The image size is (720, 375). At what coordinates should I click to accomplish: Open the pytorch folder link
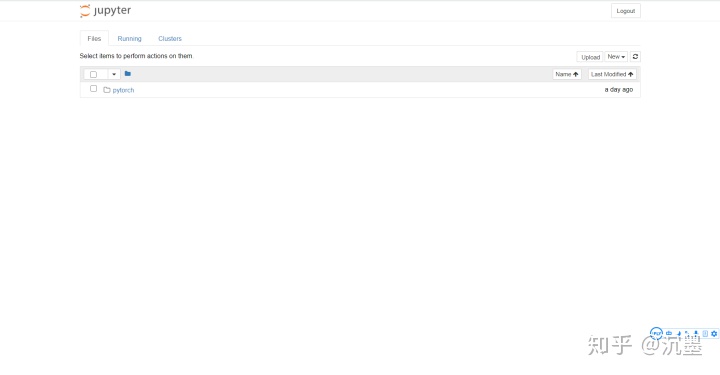124,90
